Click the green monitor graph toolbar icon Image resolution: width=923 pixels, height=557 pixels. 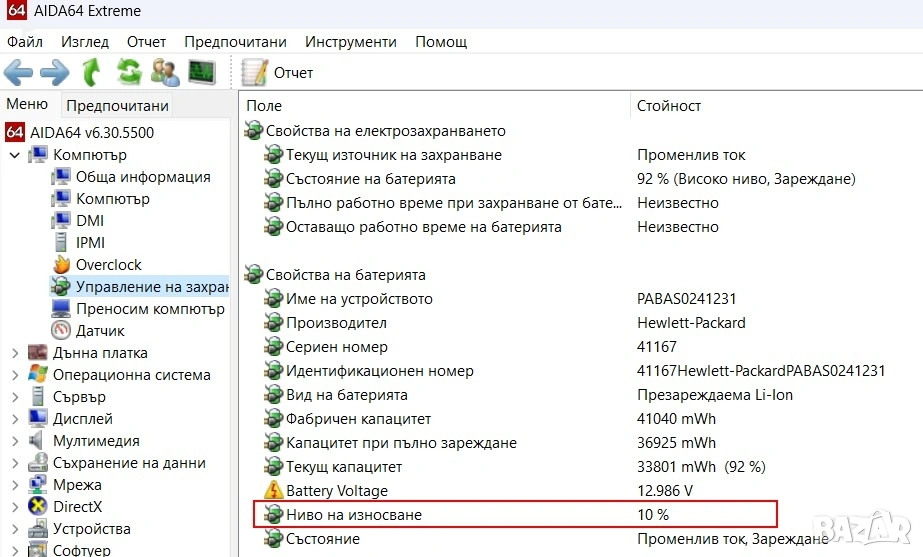click(x=202, y=72)
